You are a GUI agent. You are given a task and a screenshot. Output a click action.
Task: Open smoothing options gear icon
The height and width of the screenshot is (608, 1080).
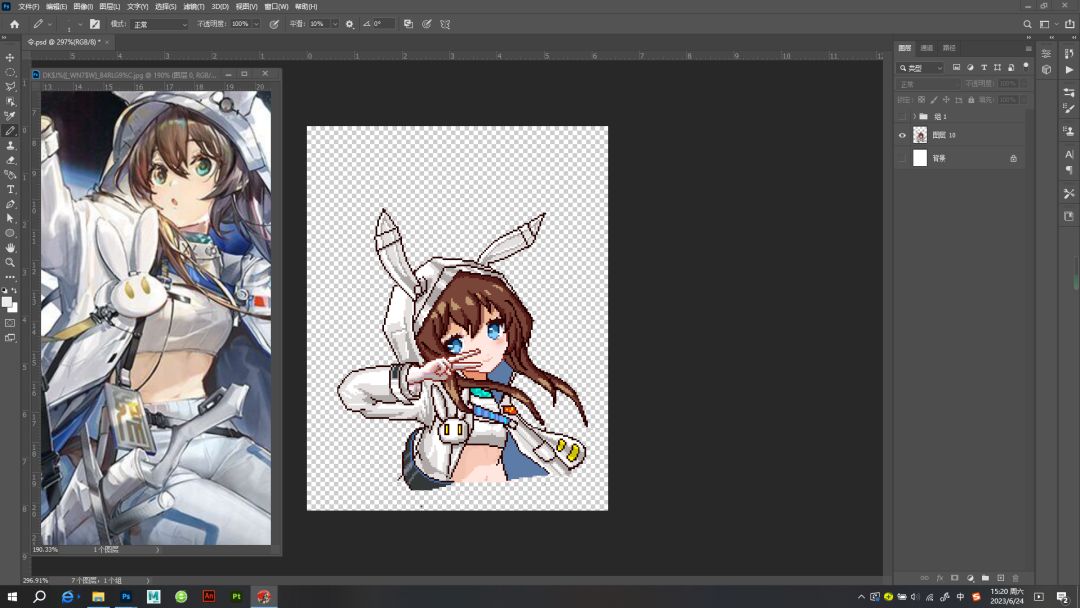click(x=349, y=24)
